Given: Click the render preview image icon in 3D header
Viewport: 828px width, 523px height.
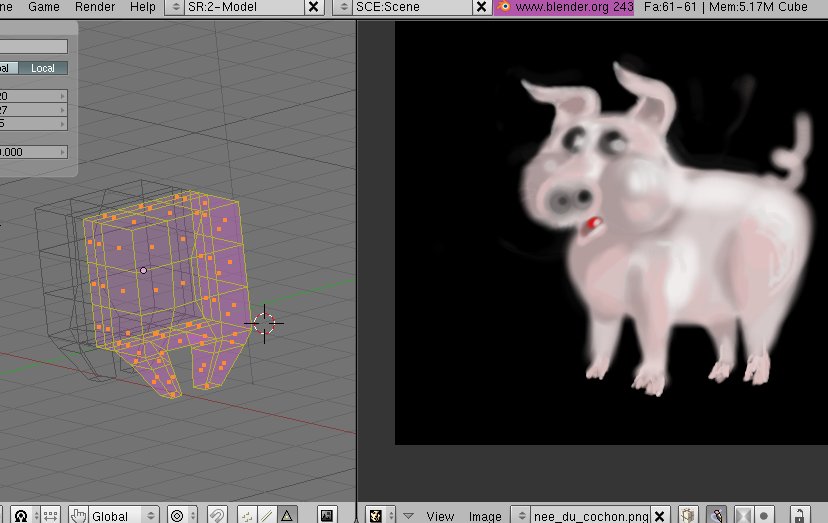Looking at the screenshot, I should click(x=327, y=515).
